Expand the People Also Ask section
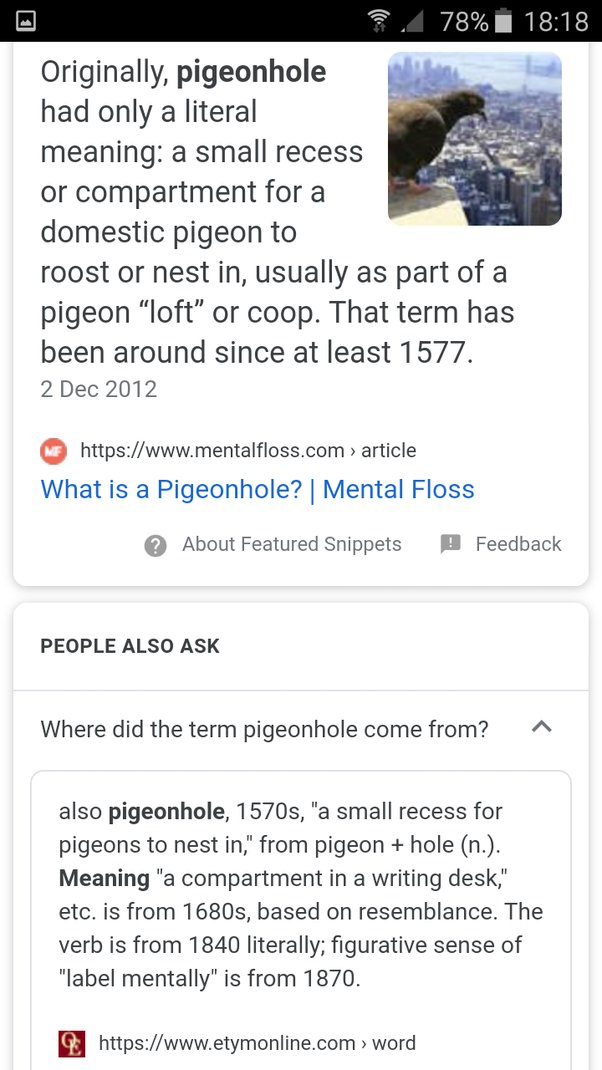 click(x=130, y=646)
